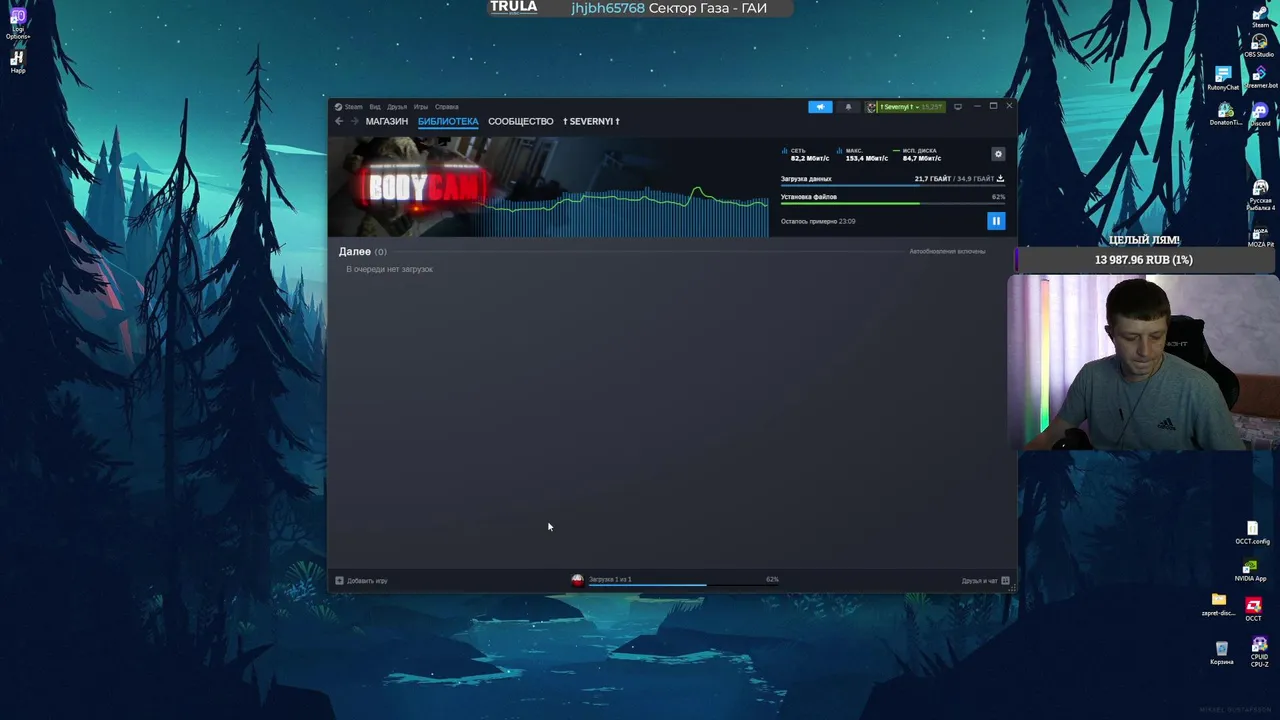Open MOZA Pit desktop shortcut
The height and width of the screenshot is (720, 1280).
[x=1260, y=236]
